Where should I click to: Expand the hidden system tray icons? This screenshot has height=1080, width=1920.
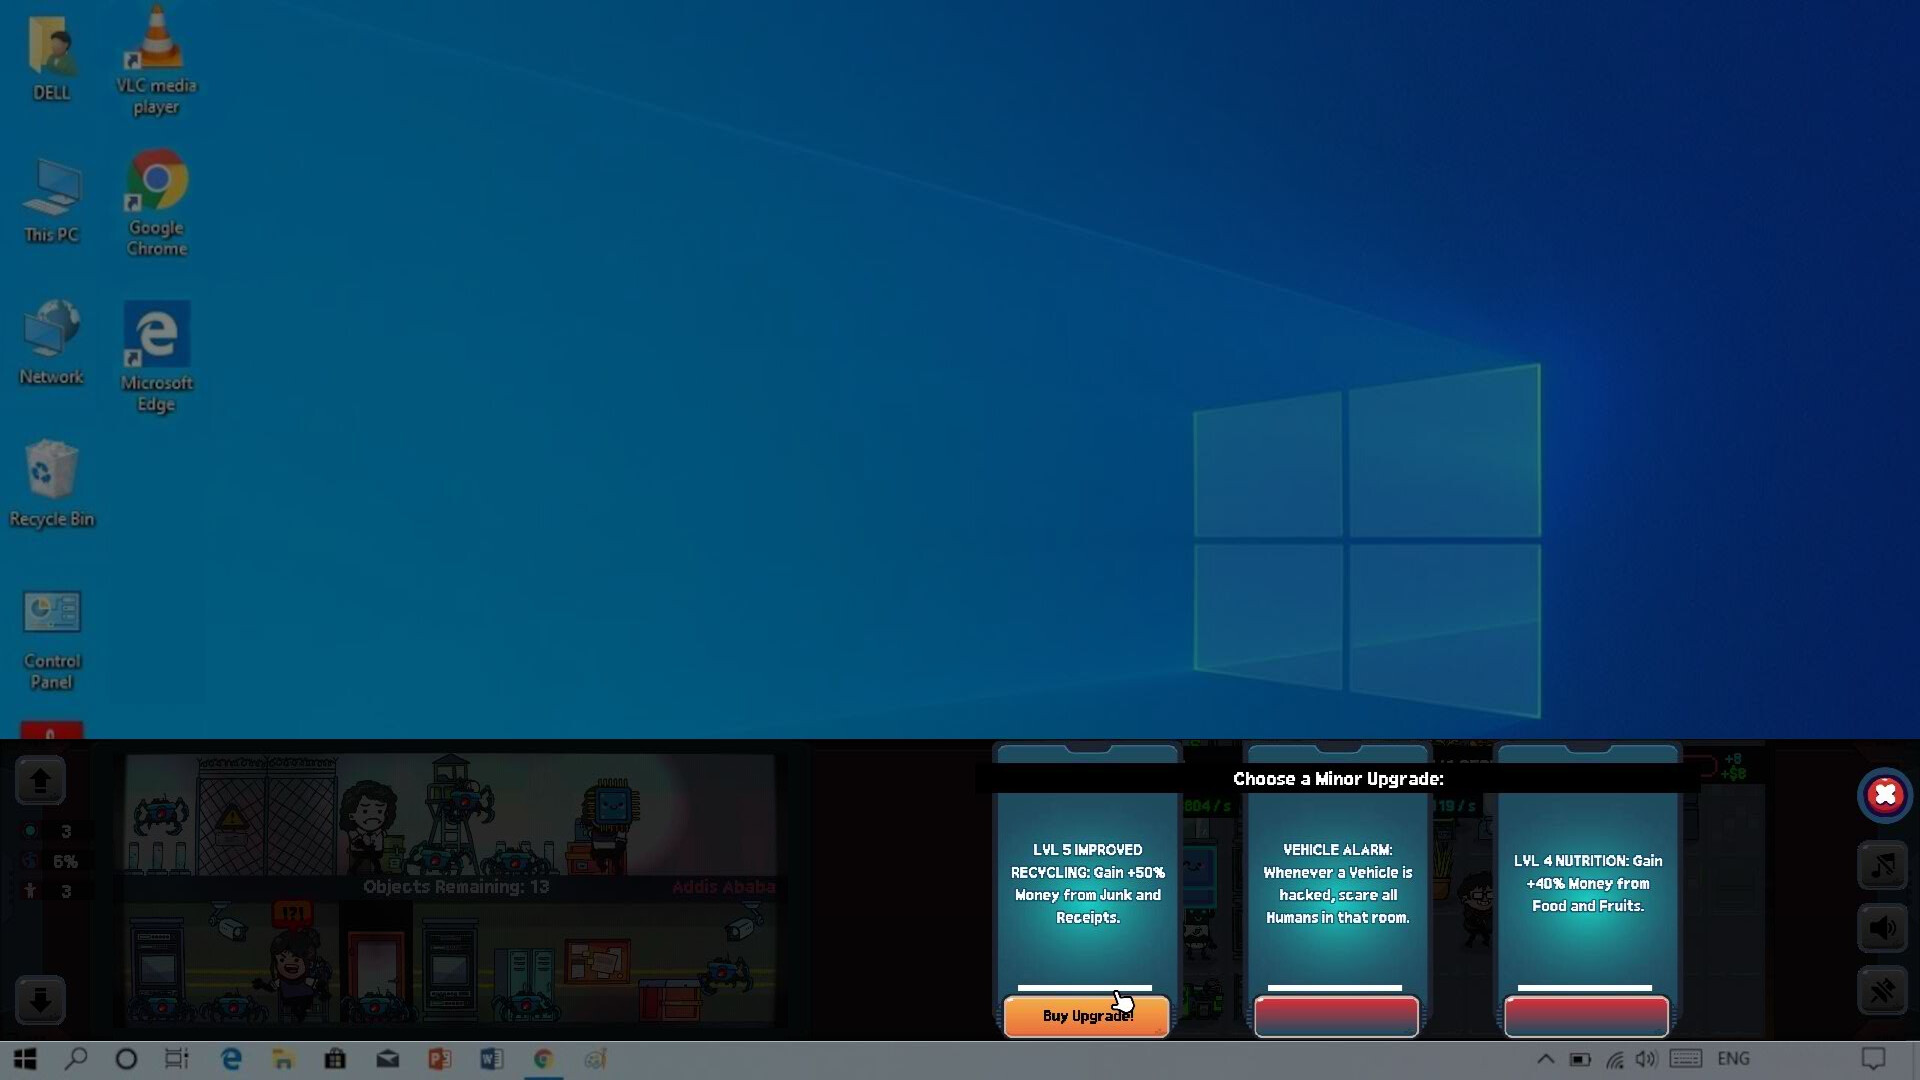tap(1544, 1059)
